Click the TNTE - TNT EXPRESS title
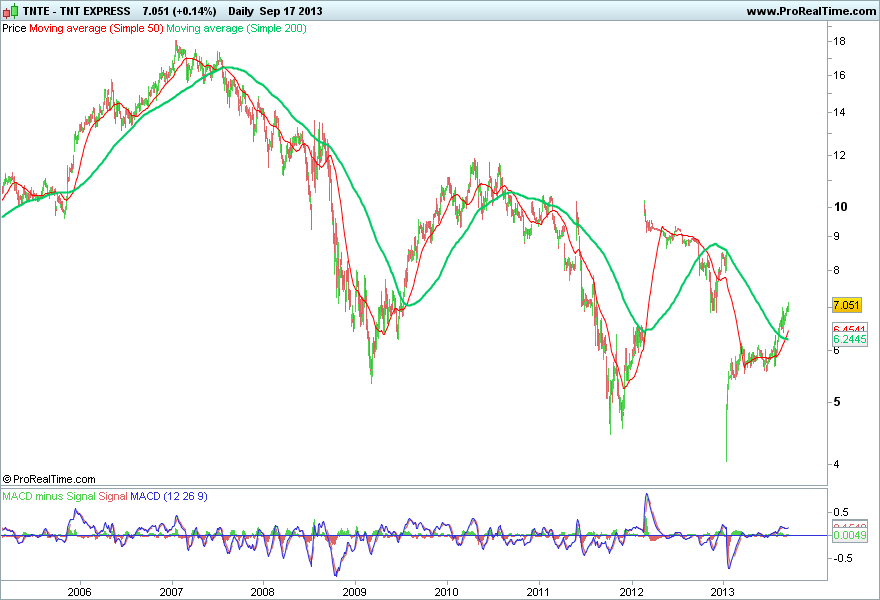This screenshot has width=880, height=600. pyautogui.click(x=76, y=11)
